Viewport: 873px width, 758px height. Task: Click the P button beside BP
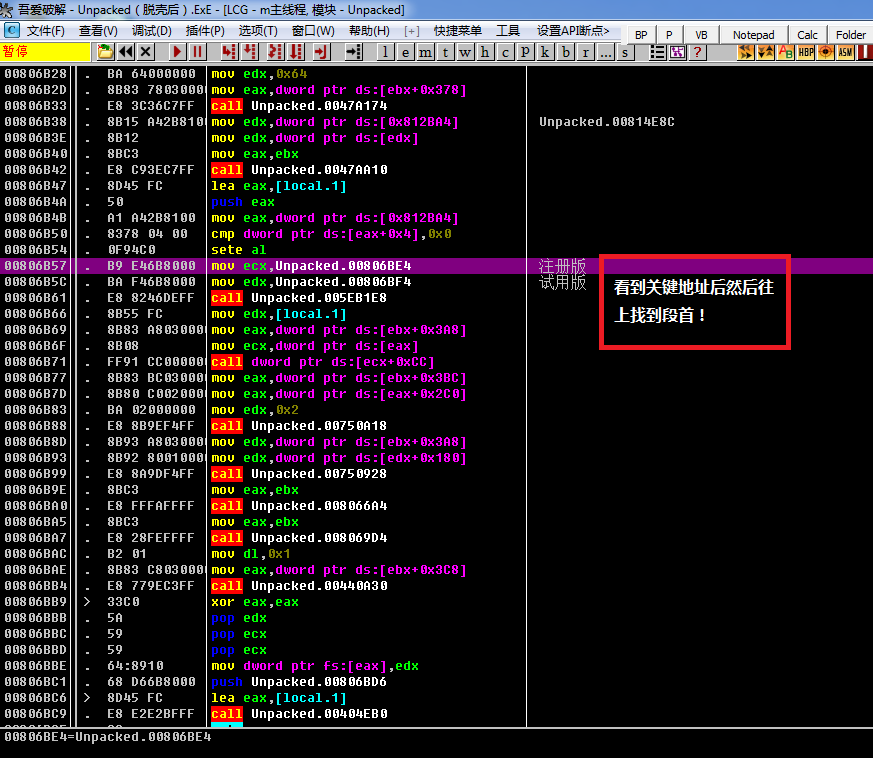tap(669, 35)
